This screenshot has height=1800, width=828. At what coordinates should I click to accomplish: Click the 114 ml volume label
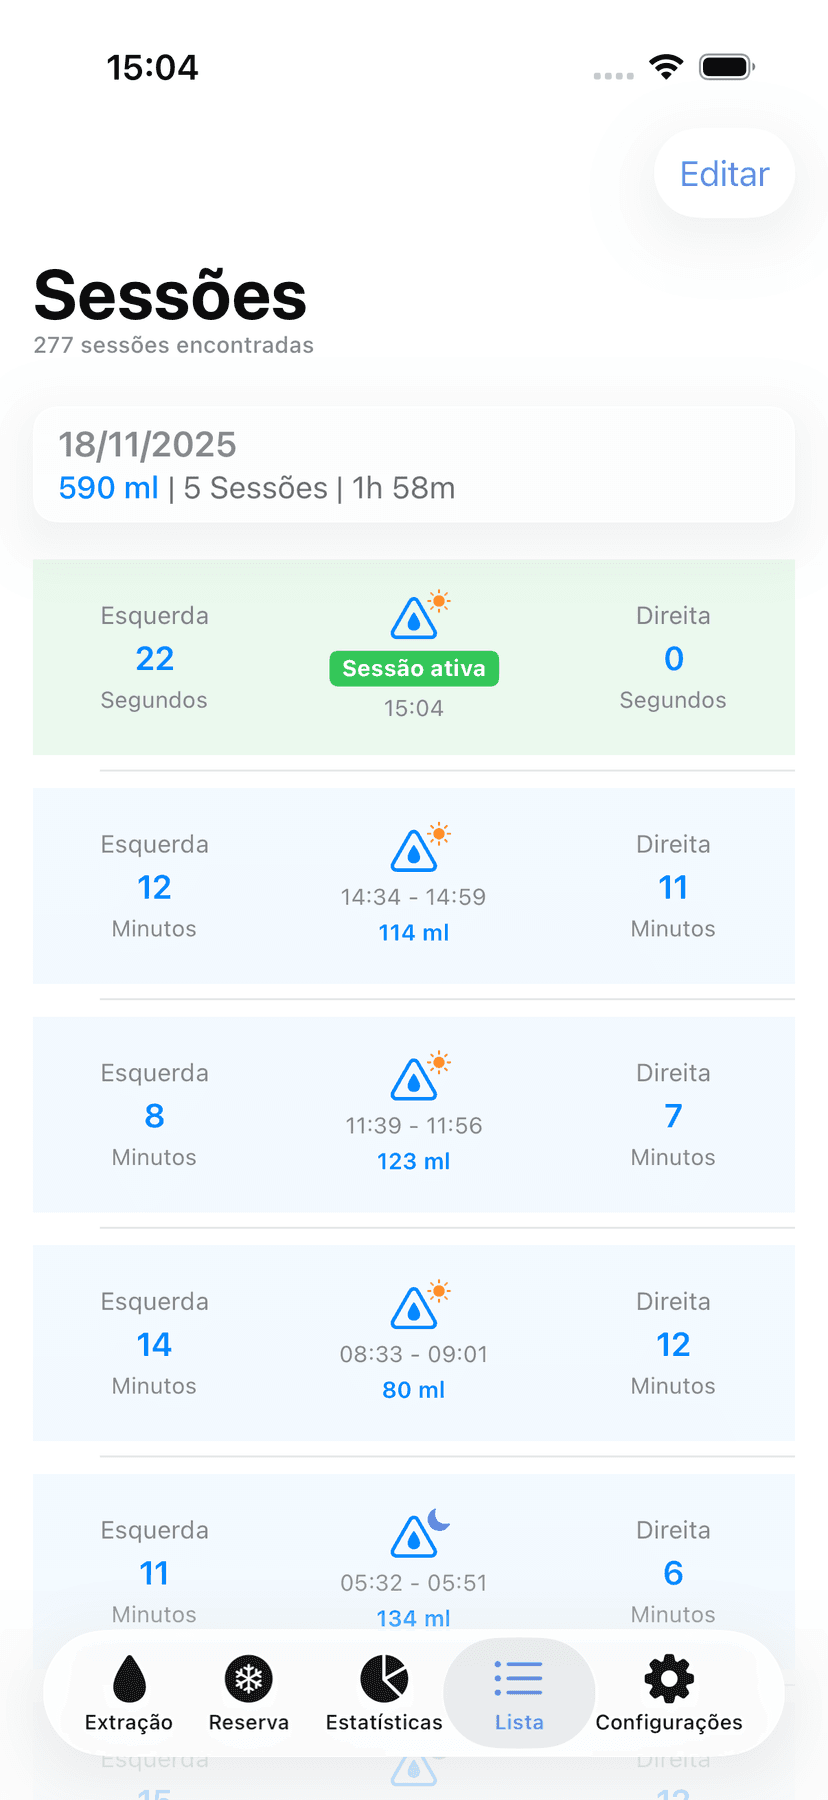(414, 933)
